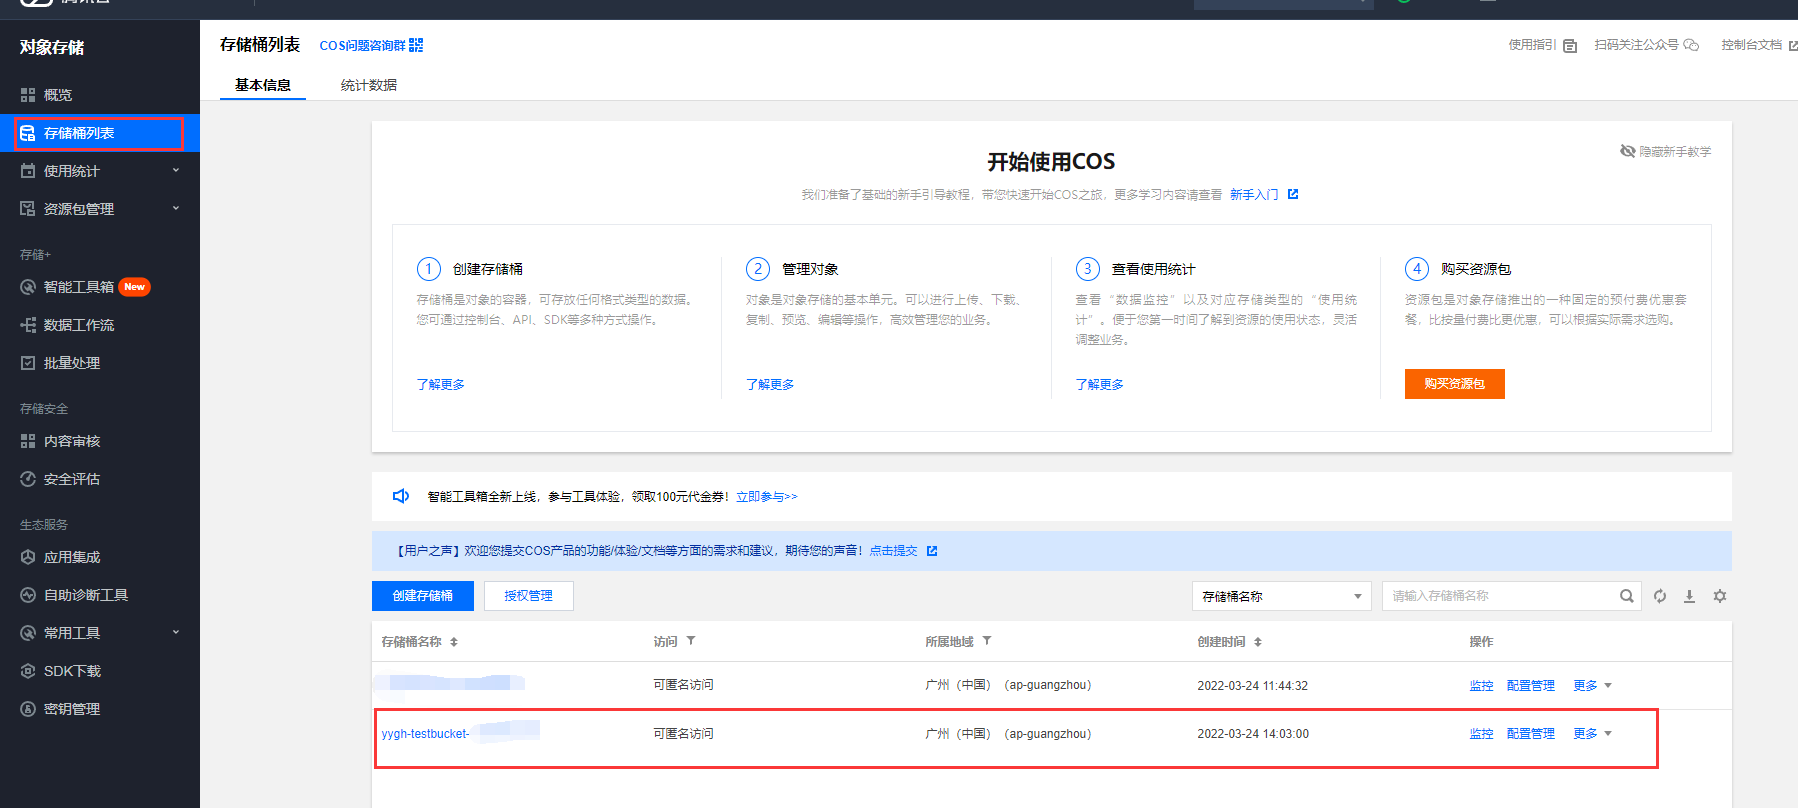Image resolution: width=1798 pixels, height=808 pixels.
Task: Click 了解更多 under 查看使用统计
Action: click(1100, 384)
